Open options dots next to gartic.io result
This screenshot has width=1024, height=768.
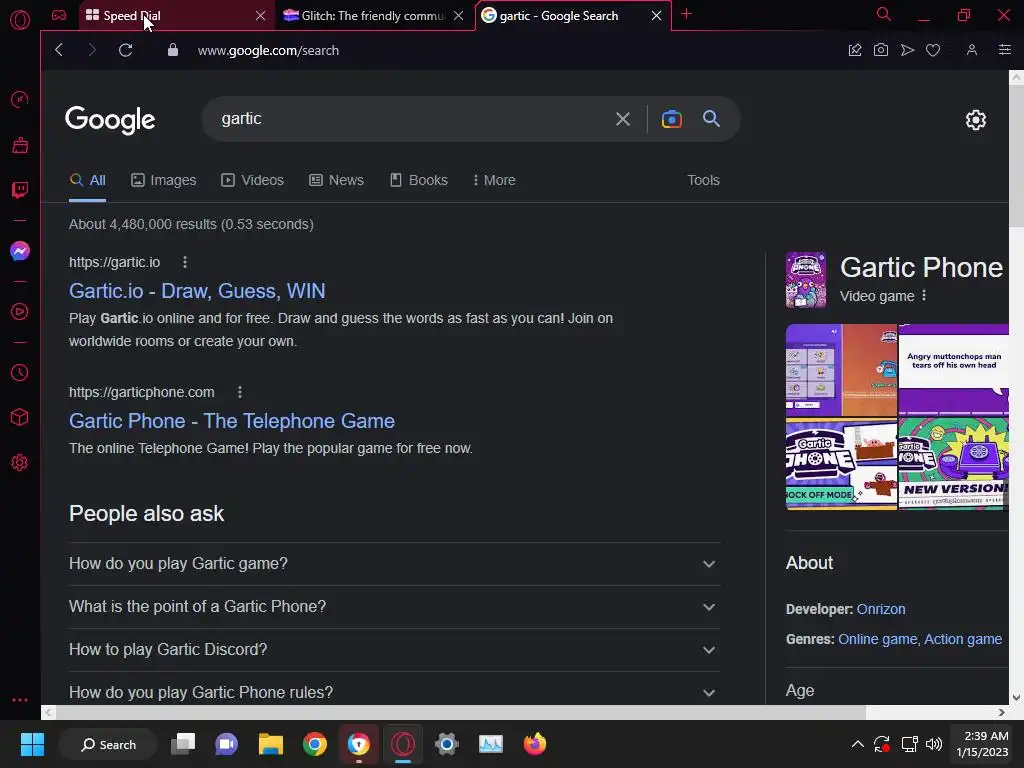pyautogui.click(x=185, y=262)
